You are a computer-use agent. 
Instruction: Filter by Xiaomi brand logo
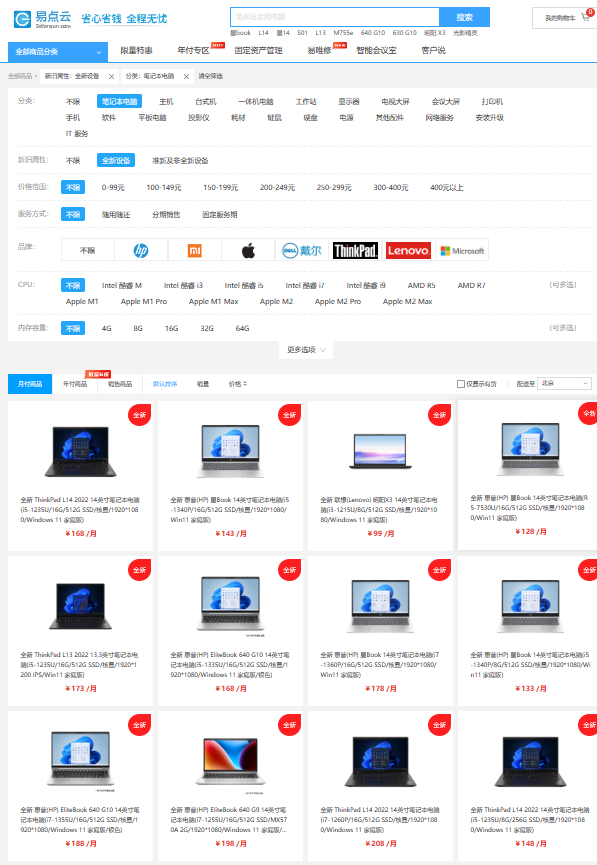coord(195,251)
